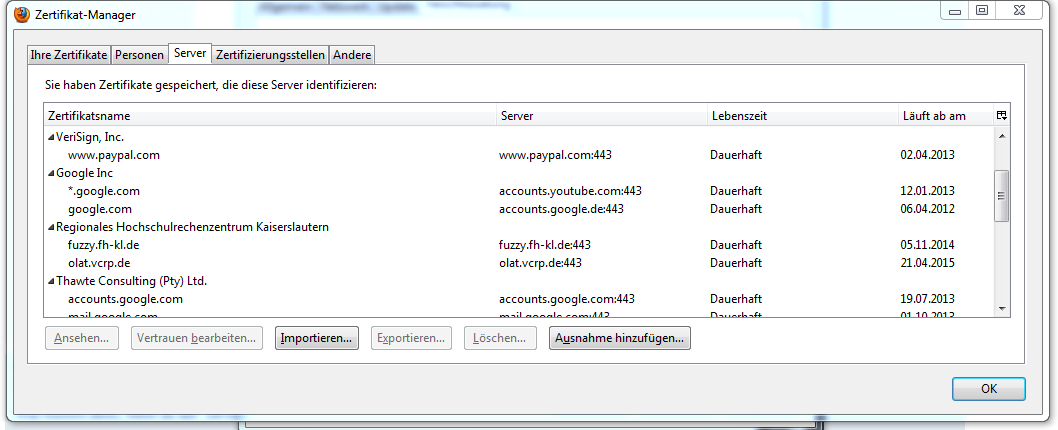Click the Ansehen... button
Image resolution: width=1058 pixels, height=430 pixels.
[82, 338]
